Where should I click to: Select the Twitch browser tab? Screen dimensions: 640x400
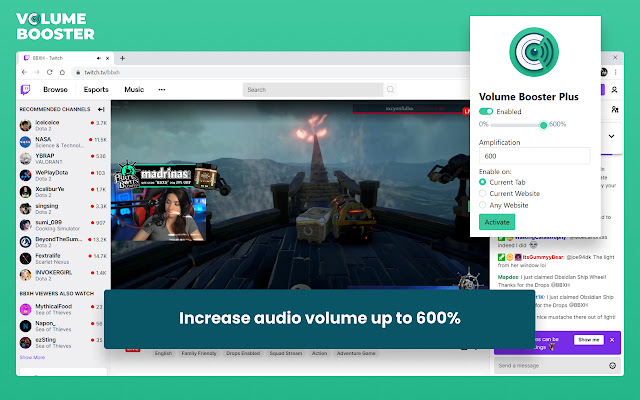[65, 58]
